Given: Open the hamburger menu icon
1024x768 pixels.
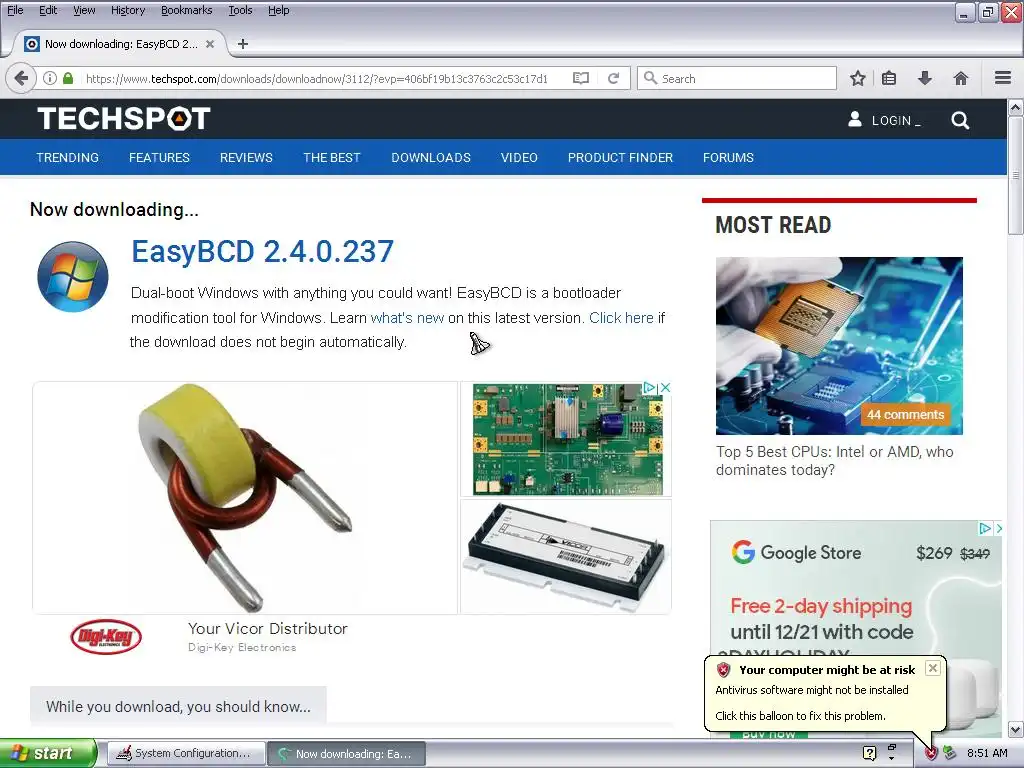Looking at the screenshot, I should click(x=1003, y=78).
